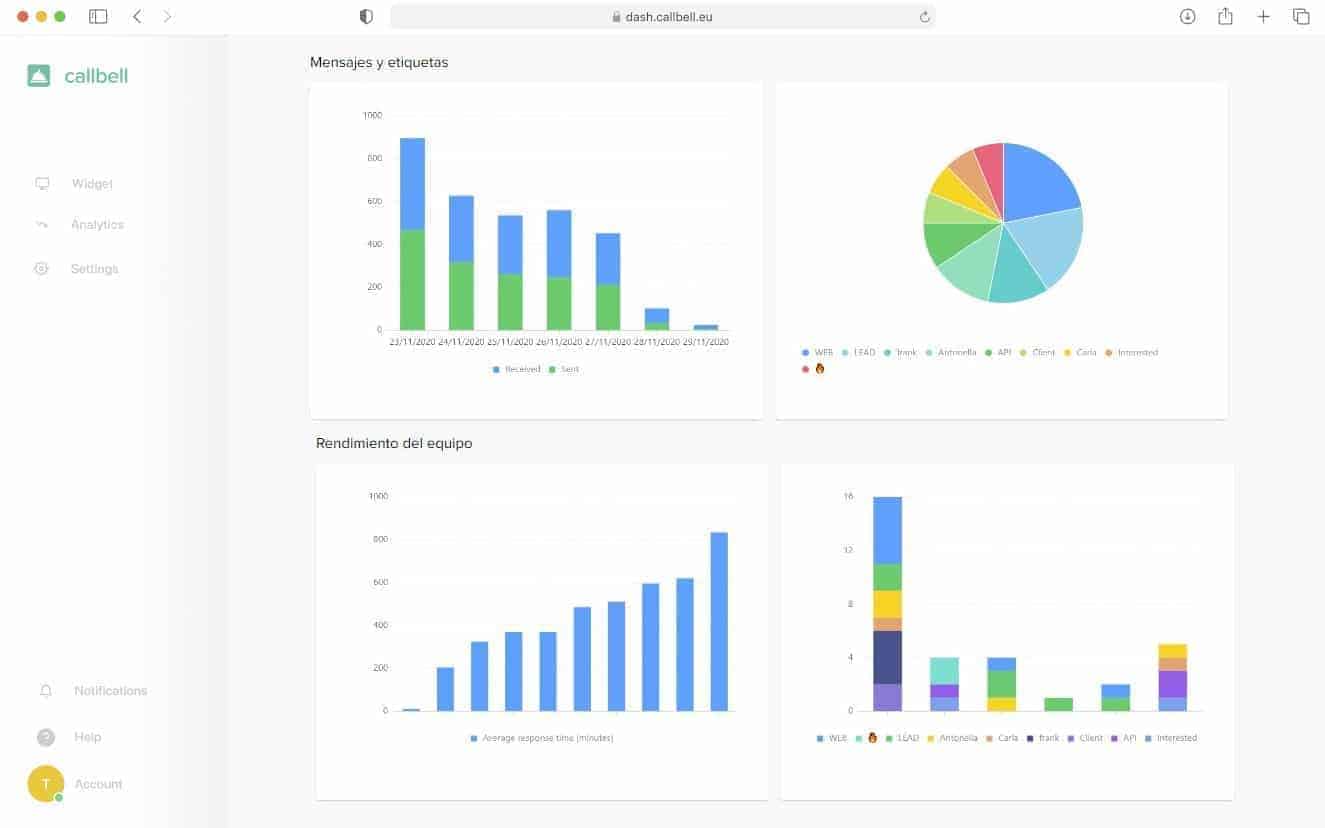The image size is (1325, 828).
Task: Open a new tab with plus icon
Action: (x=1264, y=17)
